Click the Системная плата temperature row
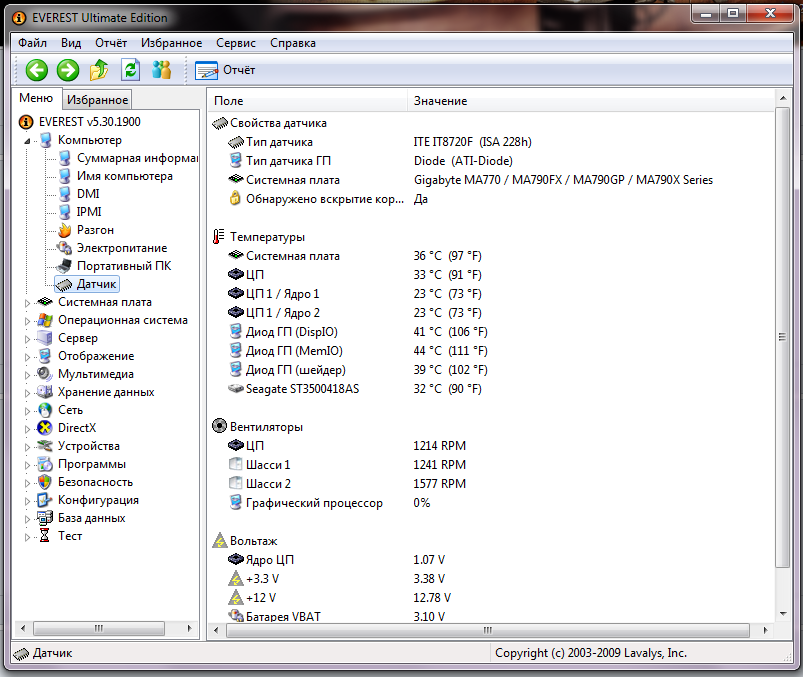Screen dimensions: 803x677 pos(492,256)
